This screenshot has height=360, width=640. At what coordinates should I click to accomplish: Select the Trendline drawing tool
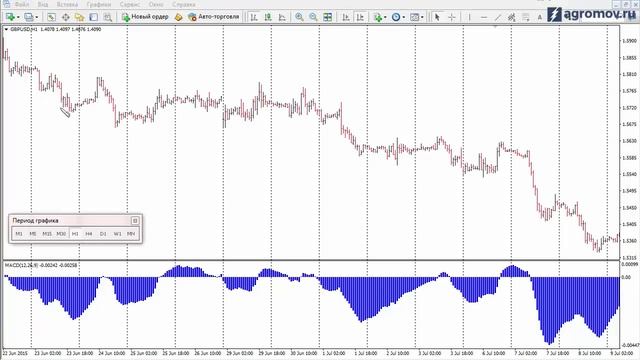point(498,17)
